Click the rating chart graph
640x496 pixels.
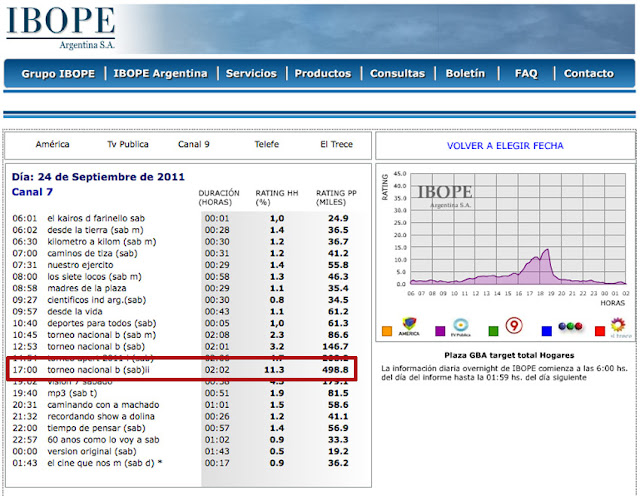click(518, 229)
